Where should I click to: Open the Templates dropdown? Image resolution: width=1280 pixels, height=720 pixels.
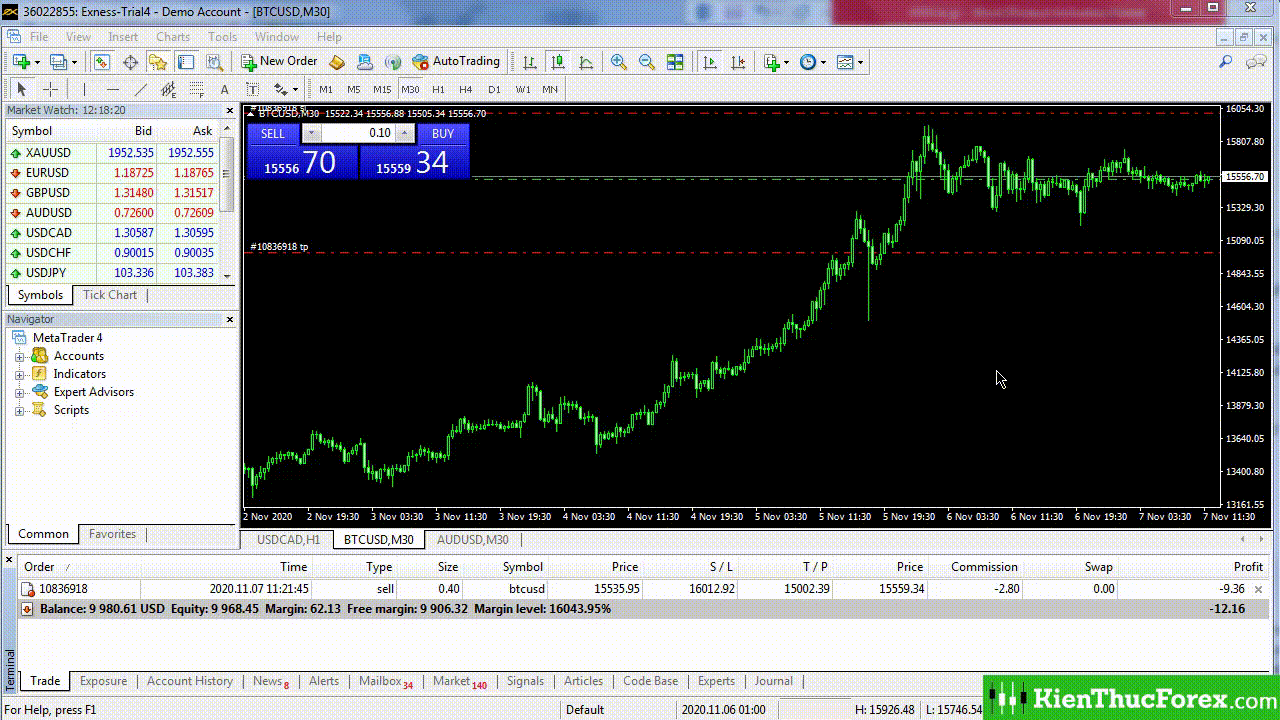860,62
